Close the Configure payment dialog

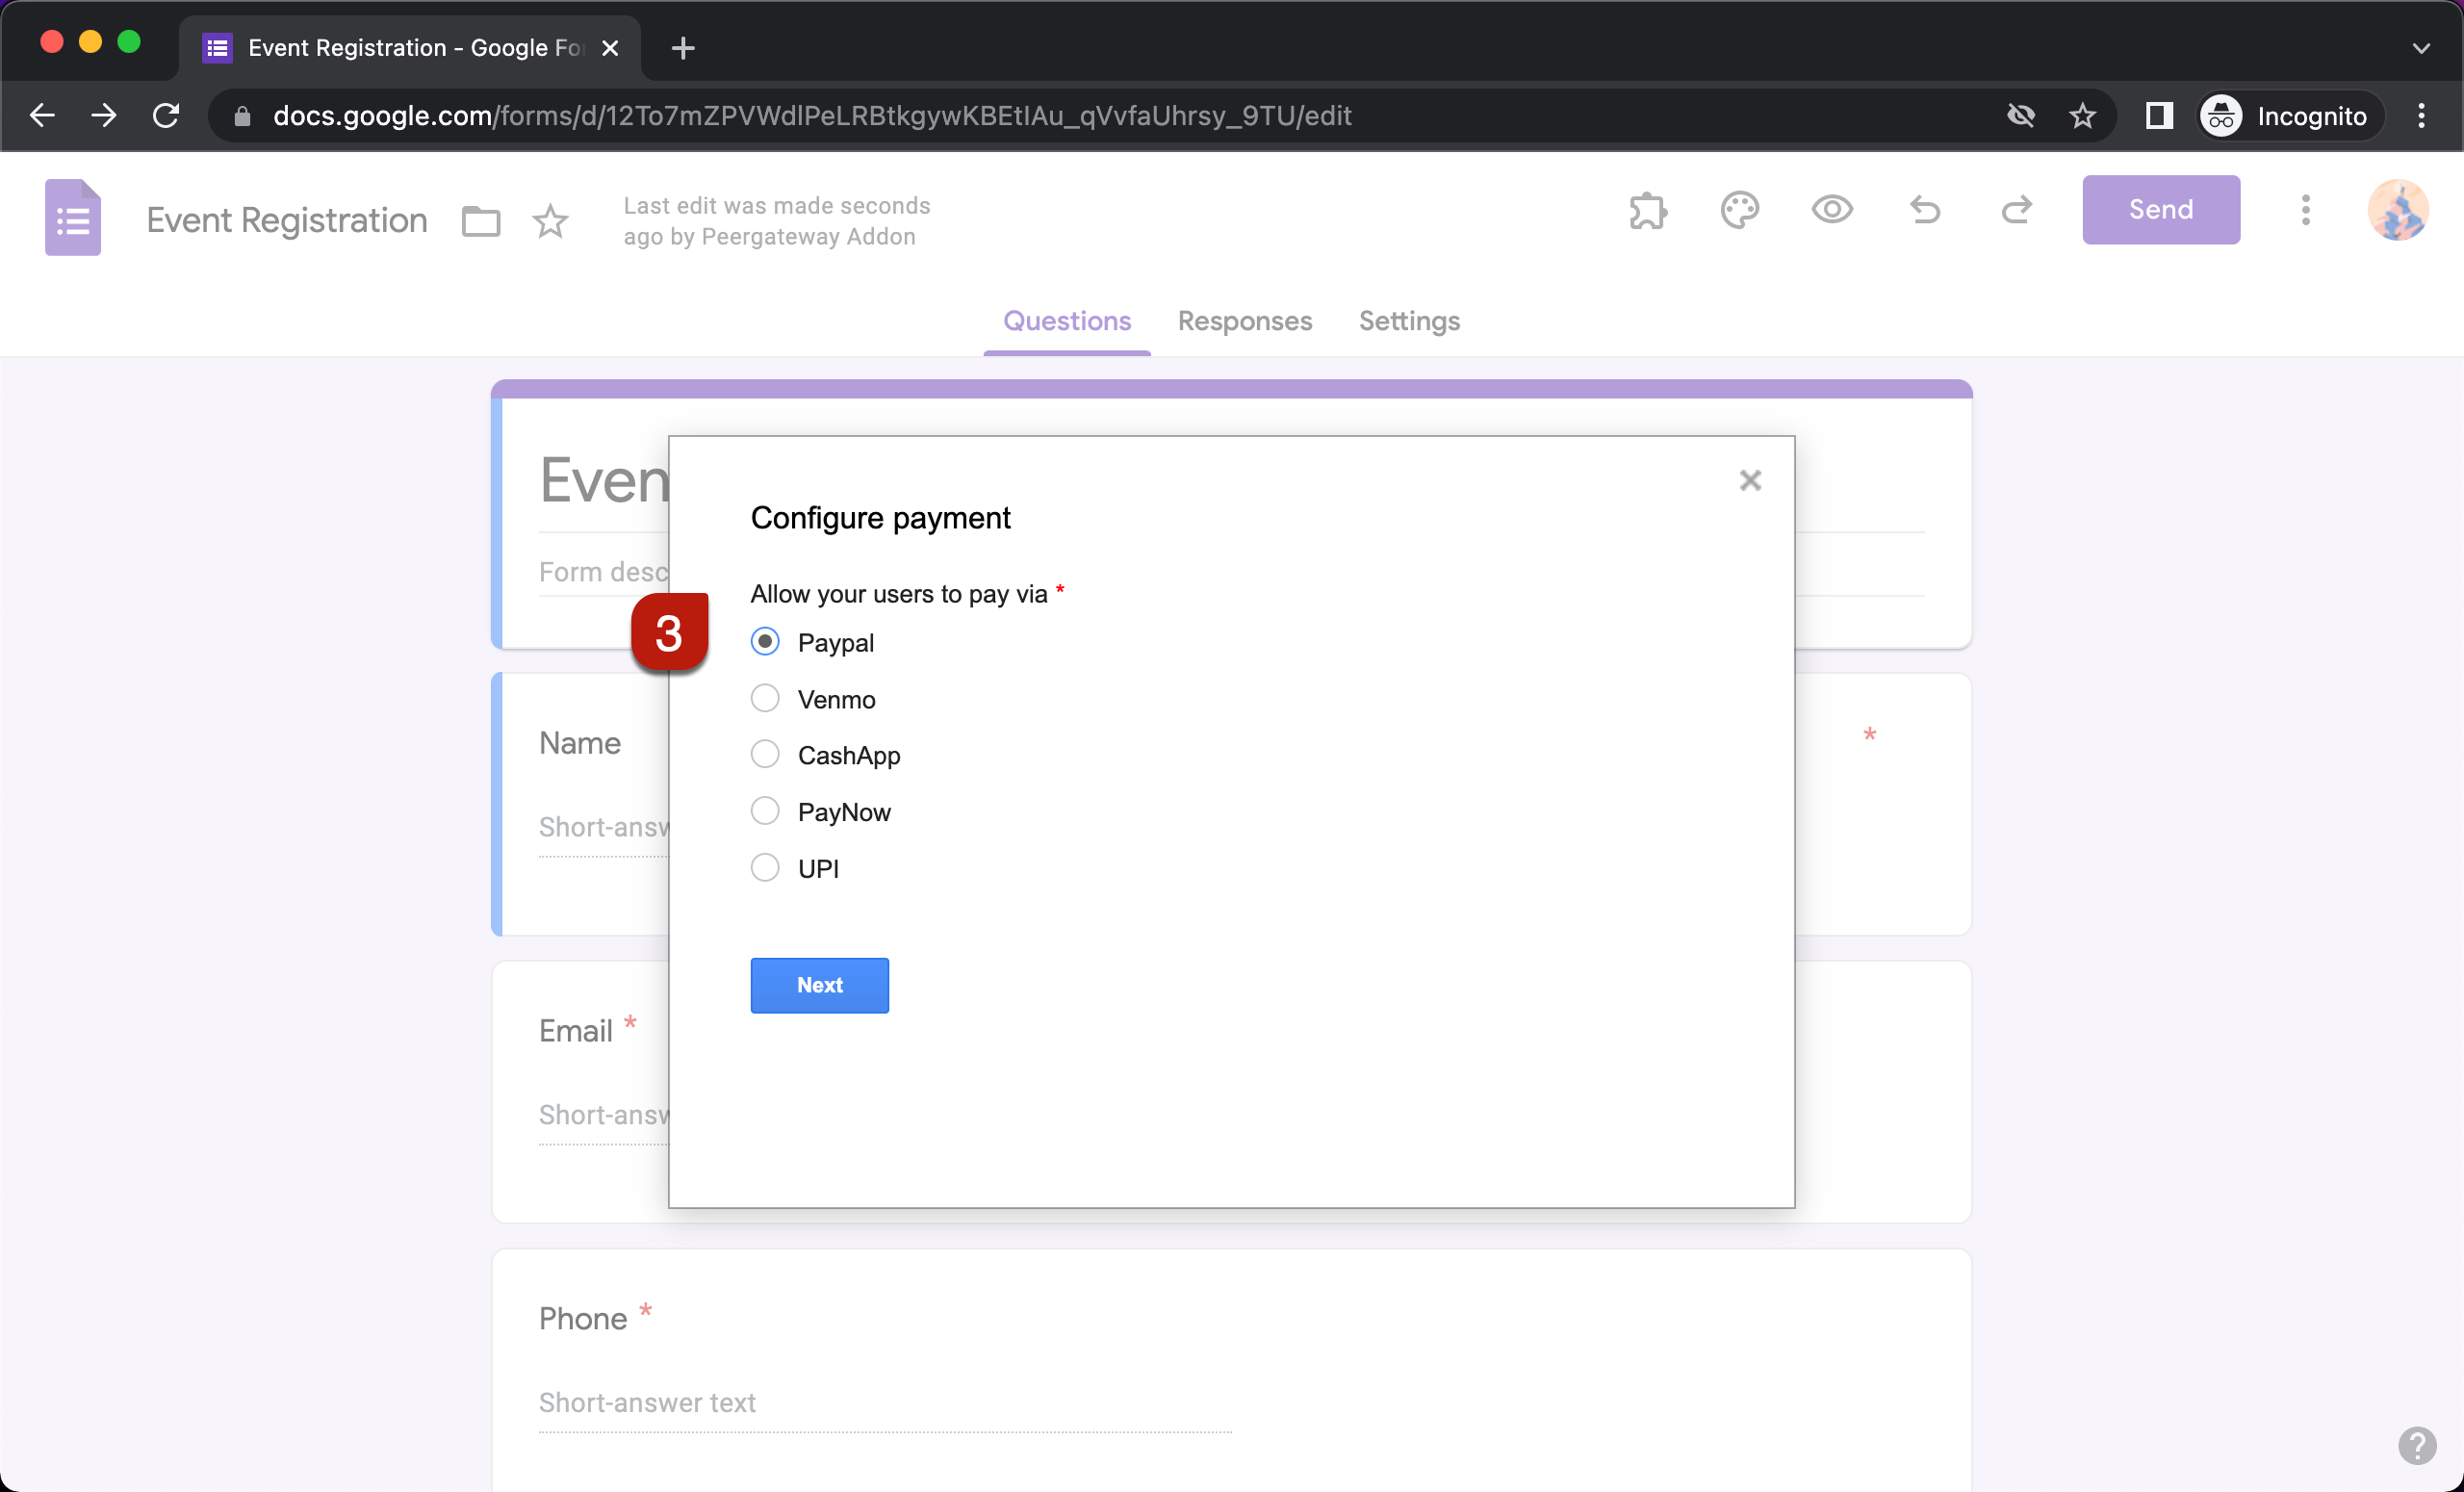[1751, 480]
